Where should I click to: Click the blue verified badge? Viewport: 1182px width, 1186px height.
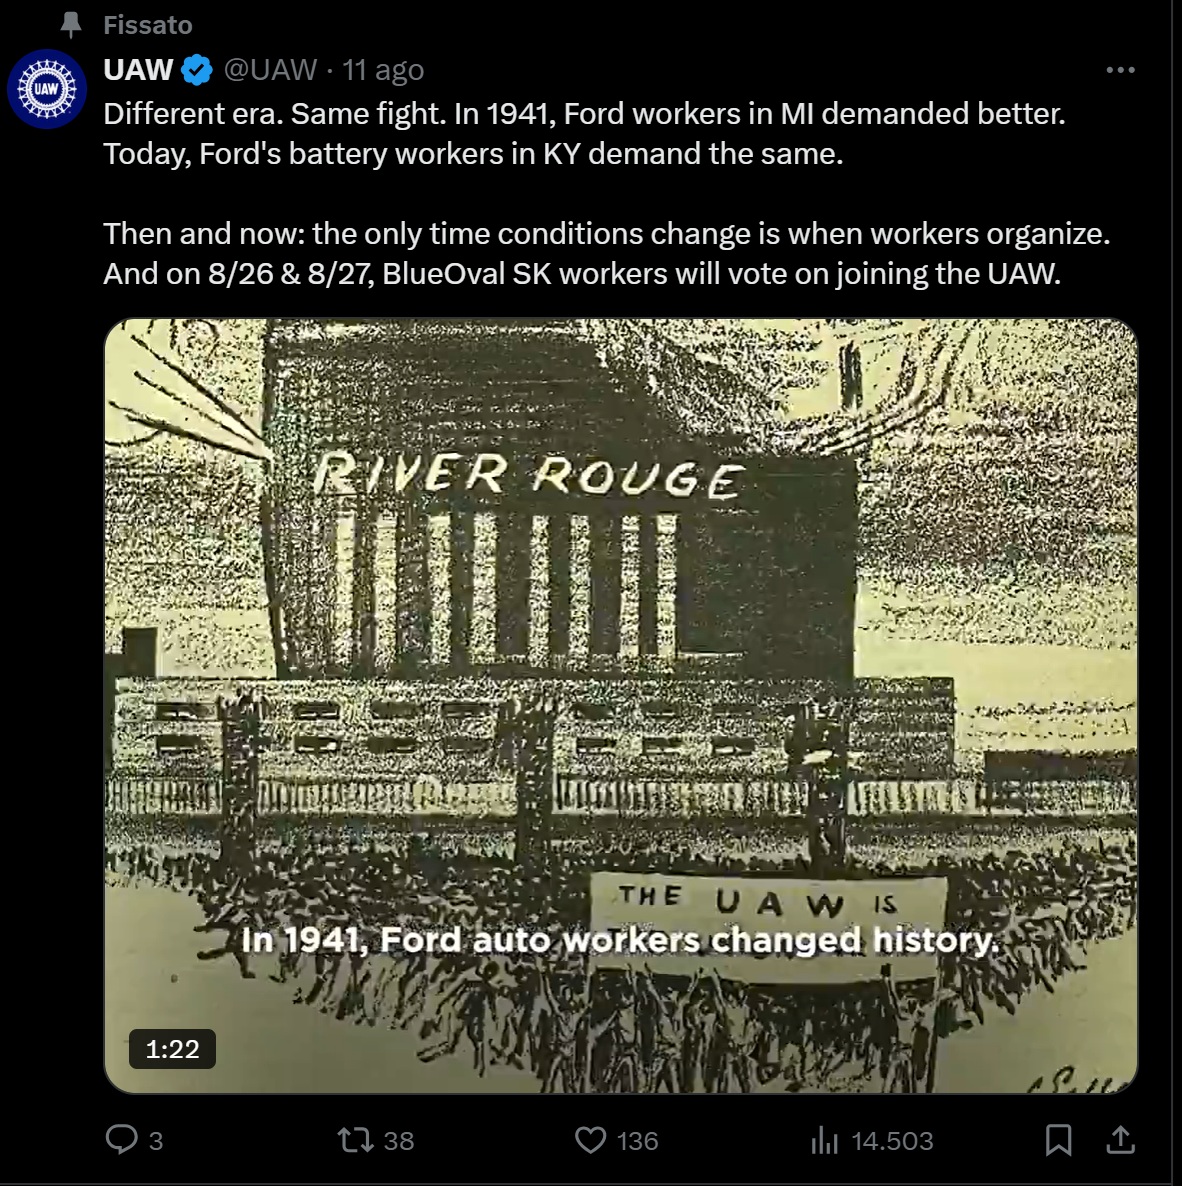point(197,70)
